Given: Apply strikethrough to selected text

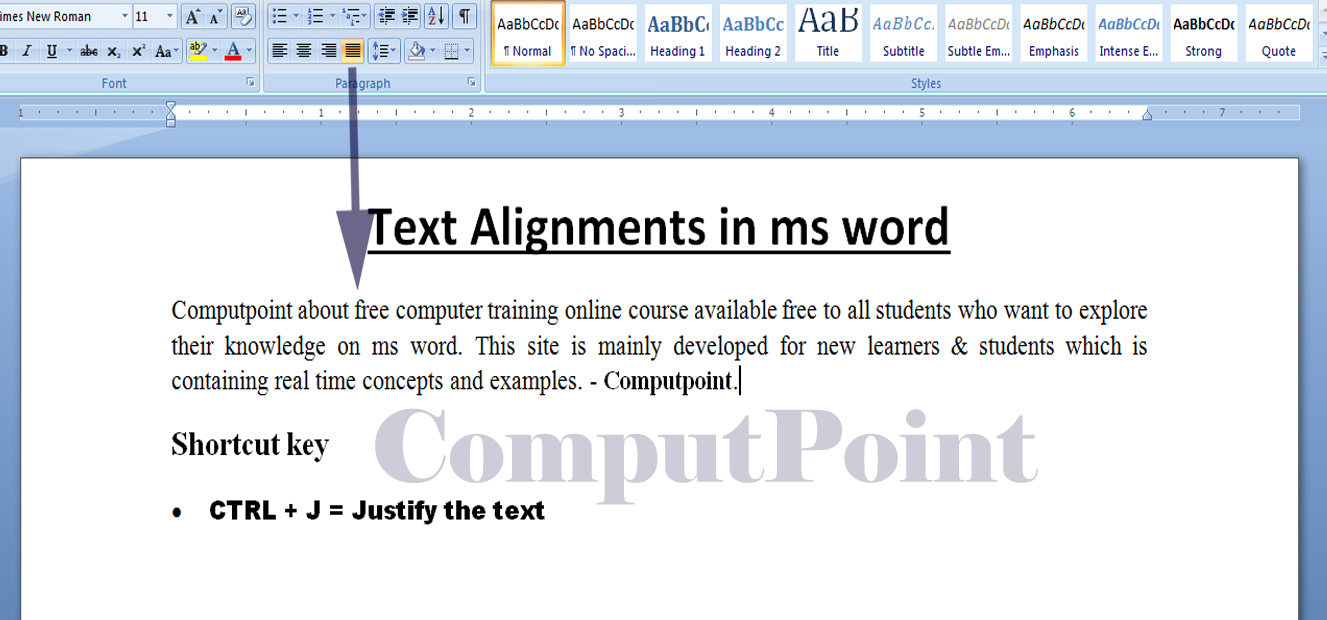Looking at the screenshot, I should [x=87, y=49].
